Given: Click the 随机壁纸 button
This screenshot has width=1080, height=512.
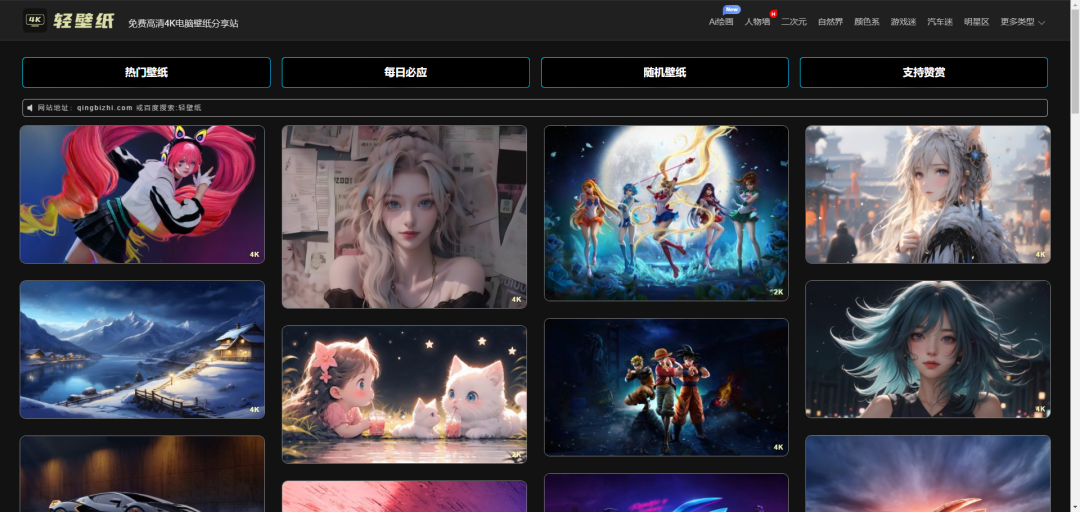Looking at the screenshot, I should 664,72.
